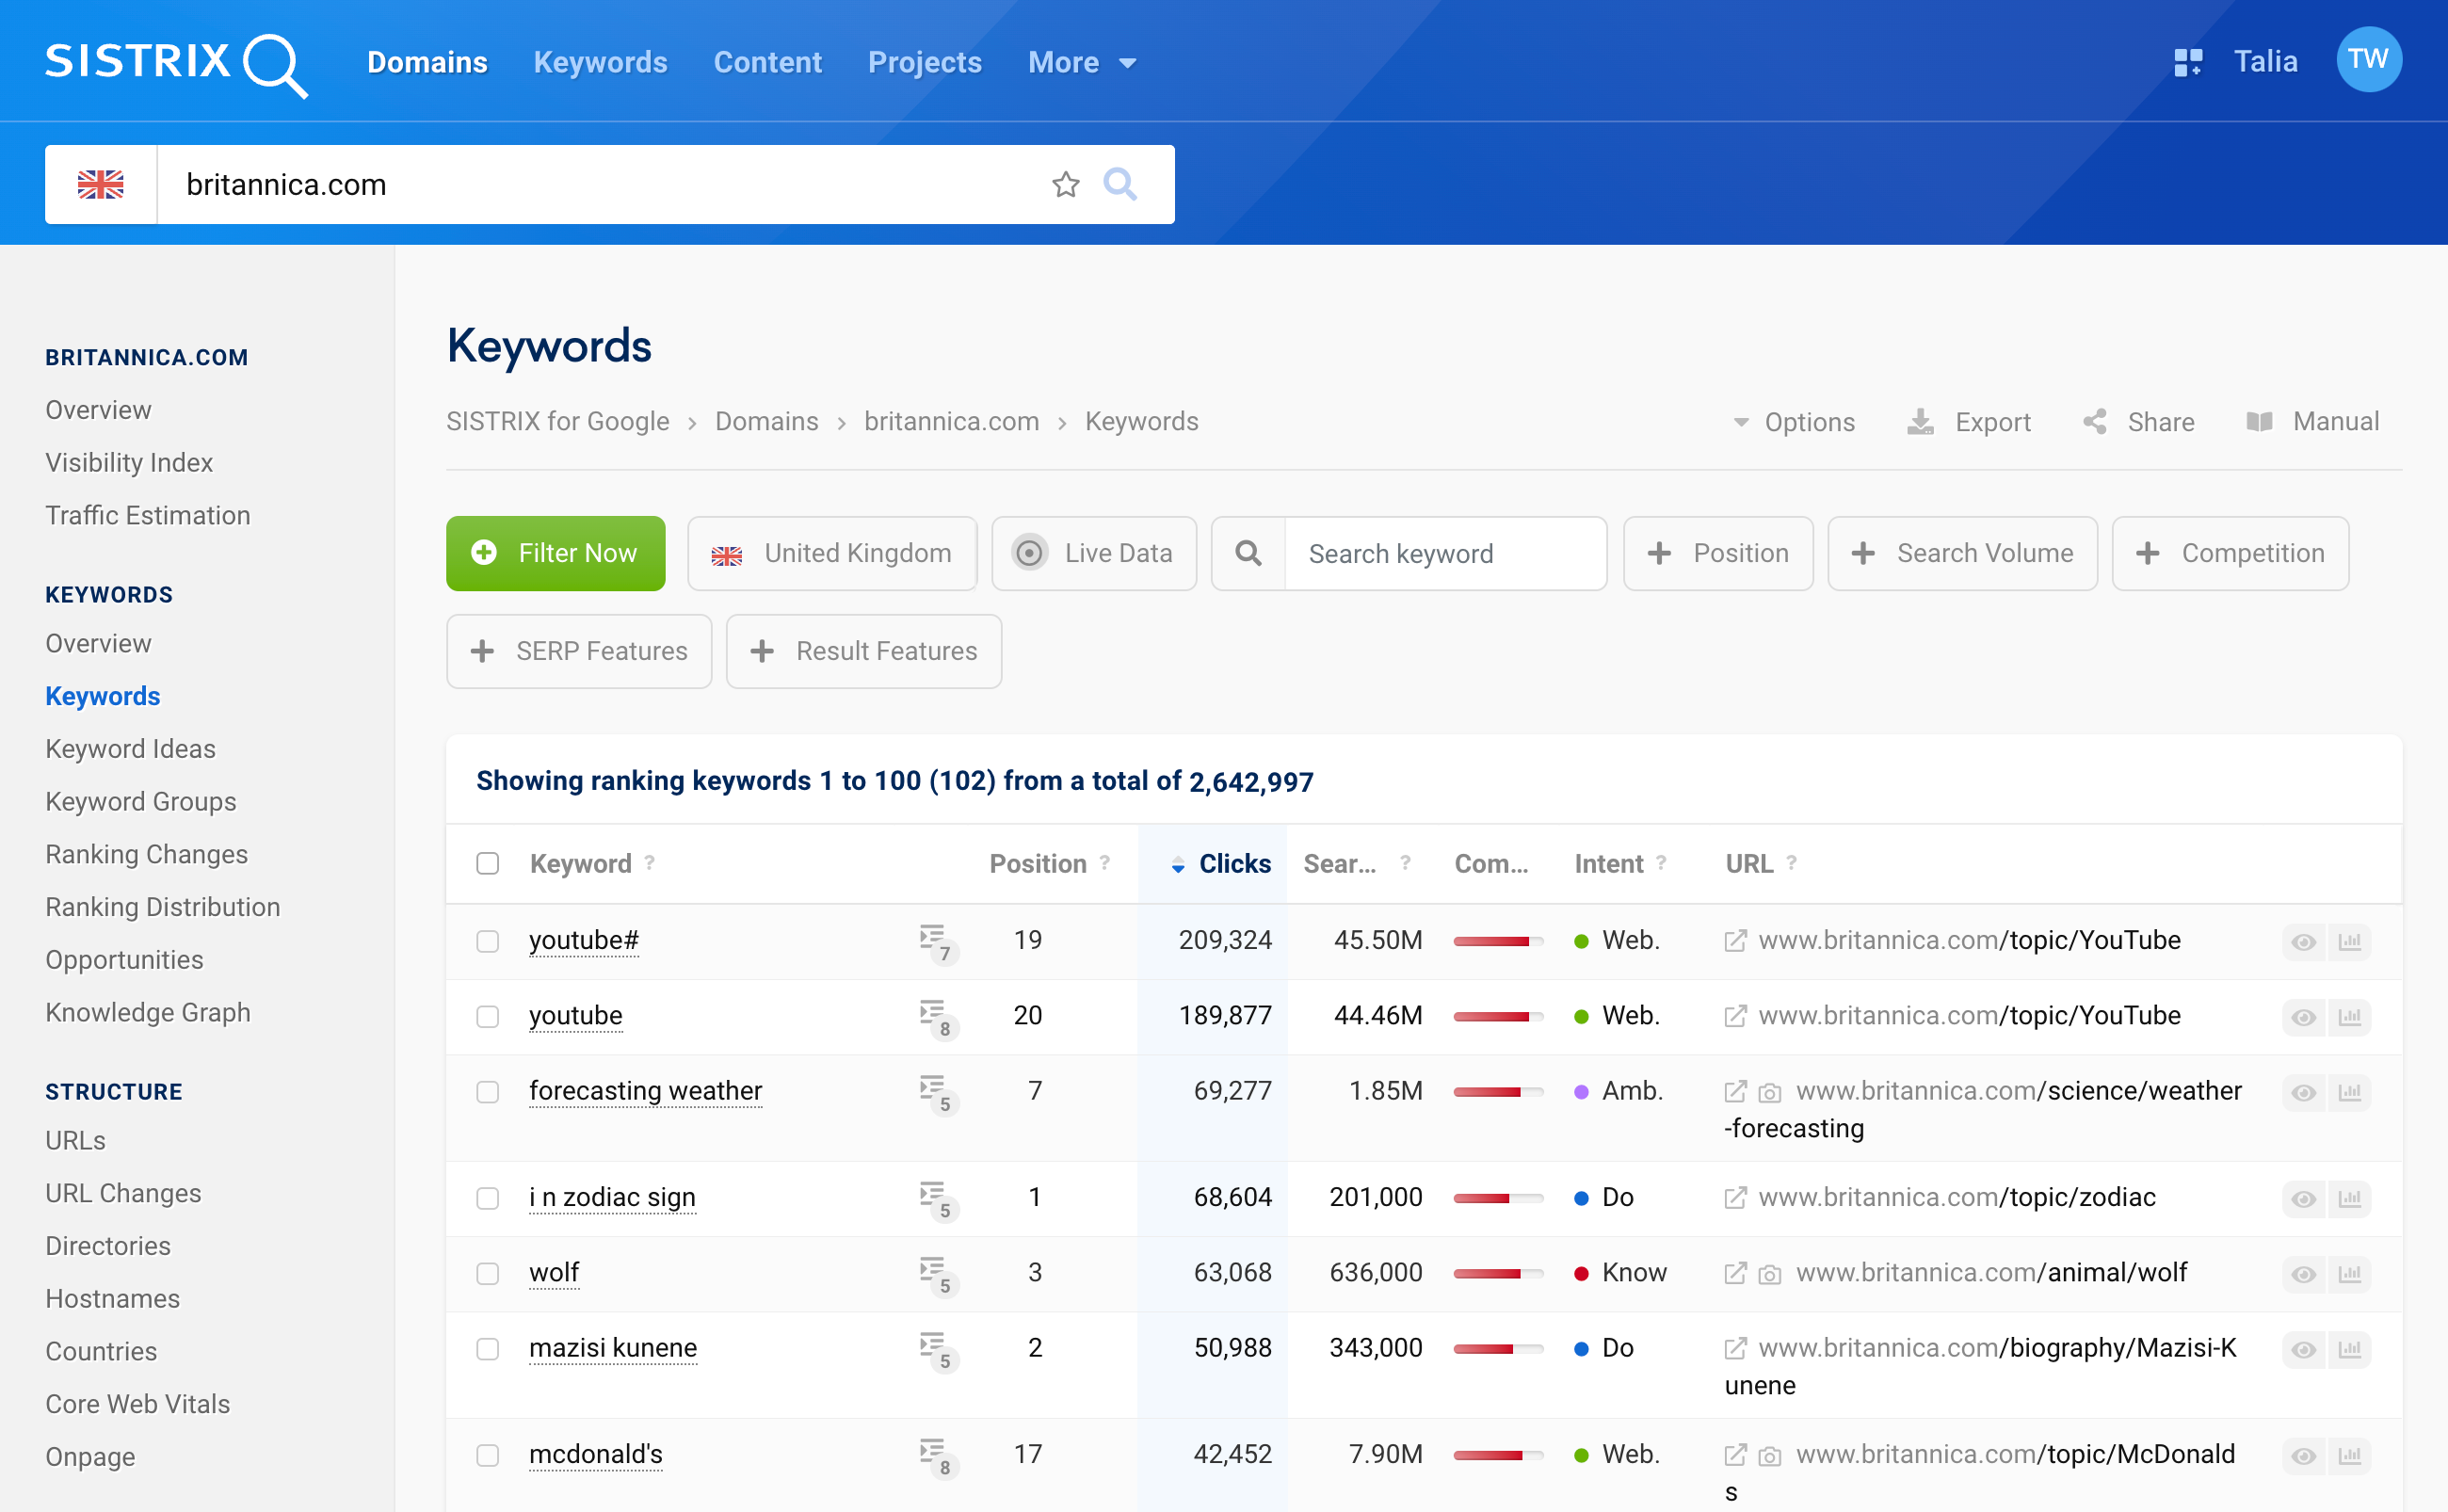Viewport: 2448px width, 1512px height.
Task: Open SERP list icon for mazisi kunene
Action: (937, 1350)
